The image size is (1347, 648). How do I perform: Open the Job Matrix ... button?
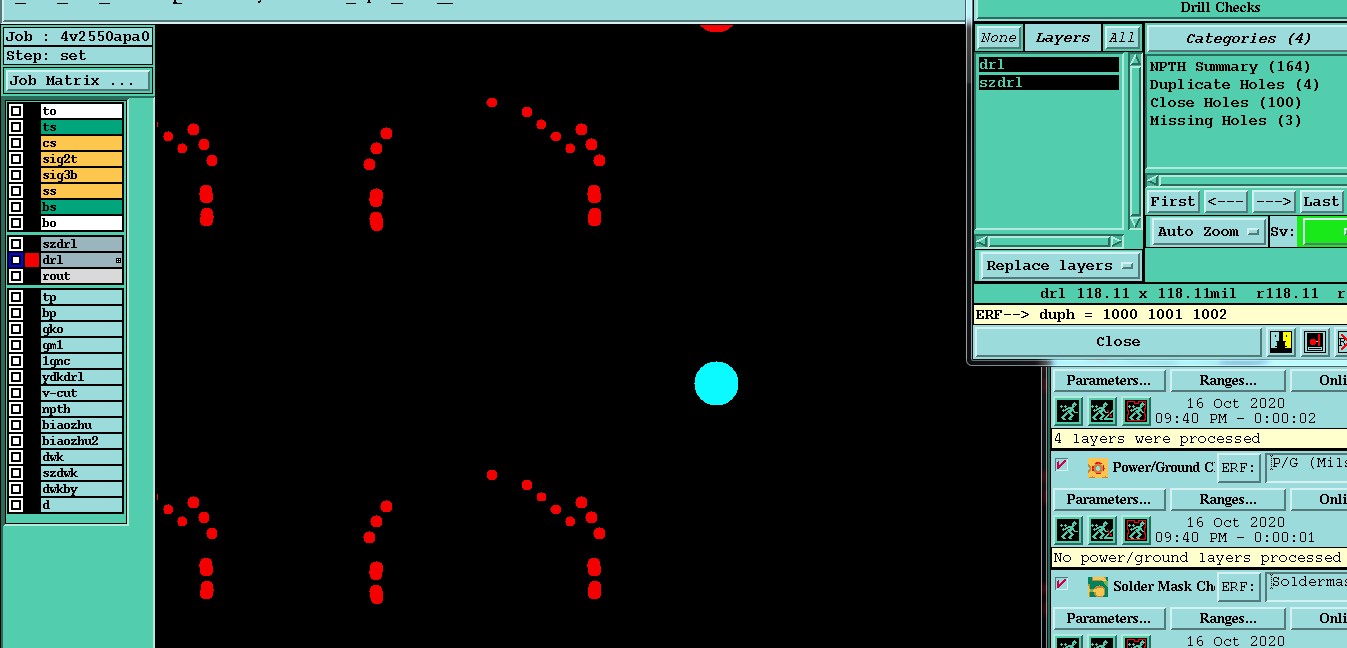tap(78, 81)
